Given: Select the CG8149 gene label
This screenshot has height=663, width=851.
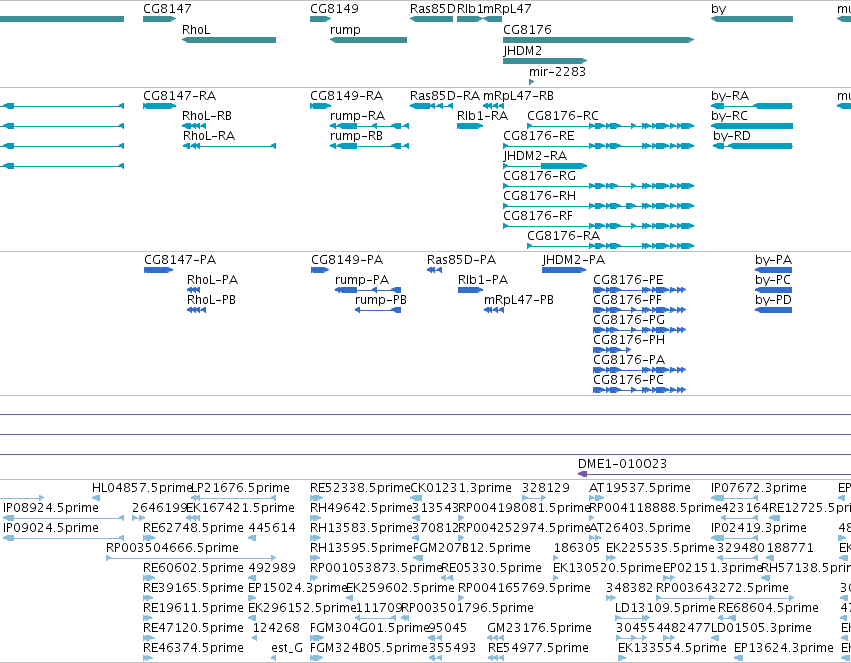Looking at the screenshot, I should (x=334, y=9).
